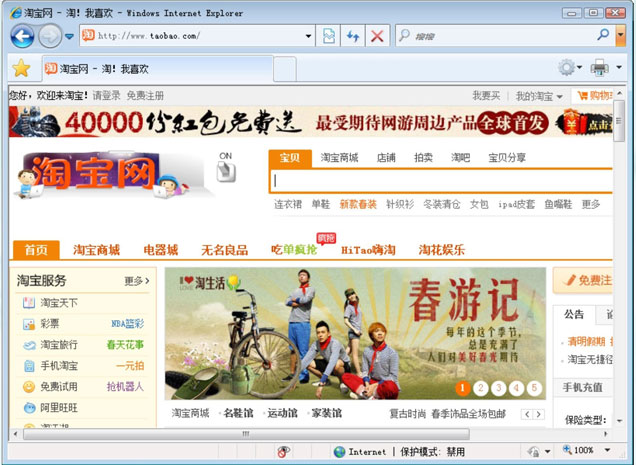Image resolution: width=636 pixels, height=465 pixels.
Task: Select the 拍卖 search tab
Action: tap(423, 157)
